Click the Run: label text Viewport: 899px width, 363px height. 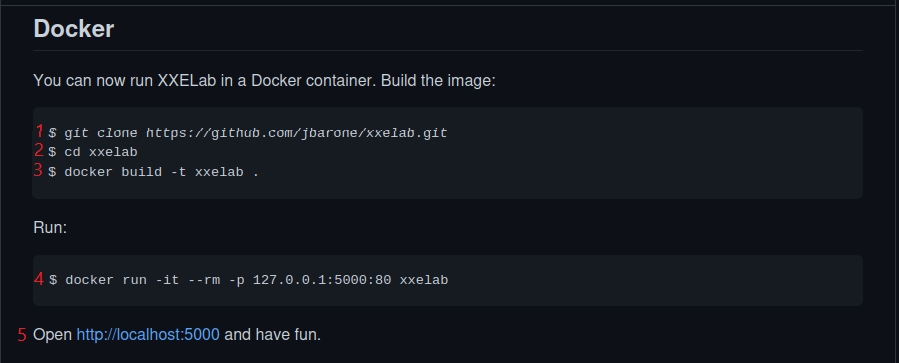(x=50, y=228)
